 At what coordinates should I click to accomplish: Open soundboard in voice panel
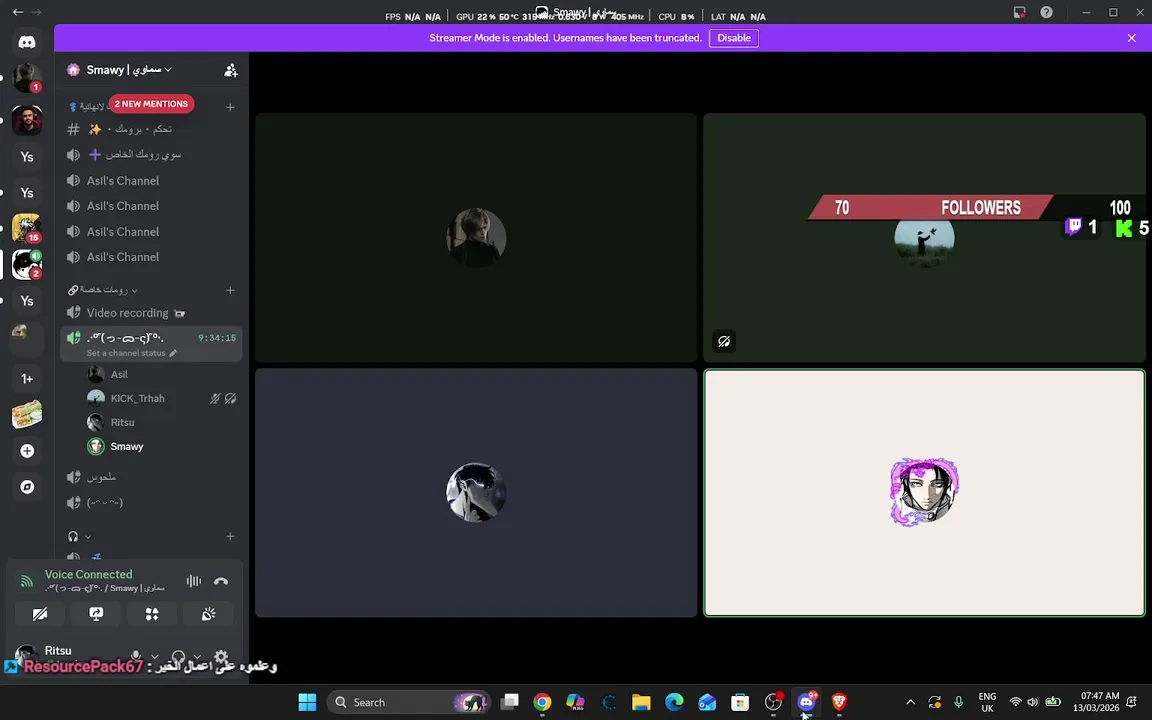[209, 614]
